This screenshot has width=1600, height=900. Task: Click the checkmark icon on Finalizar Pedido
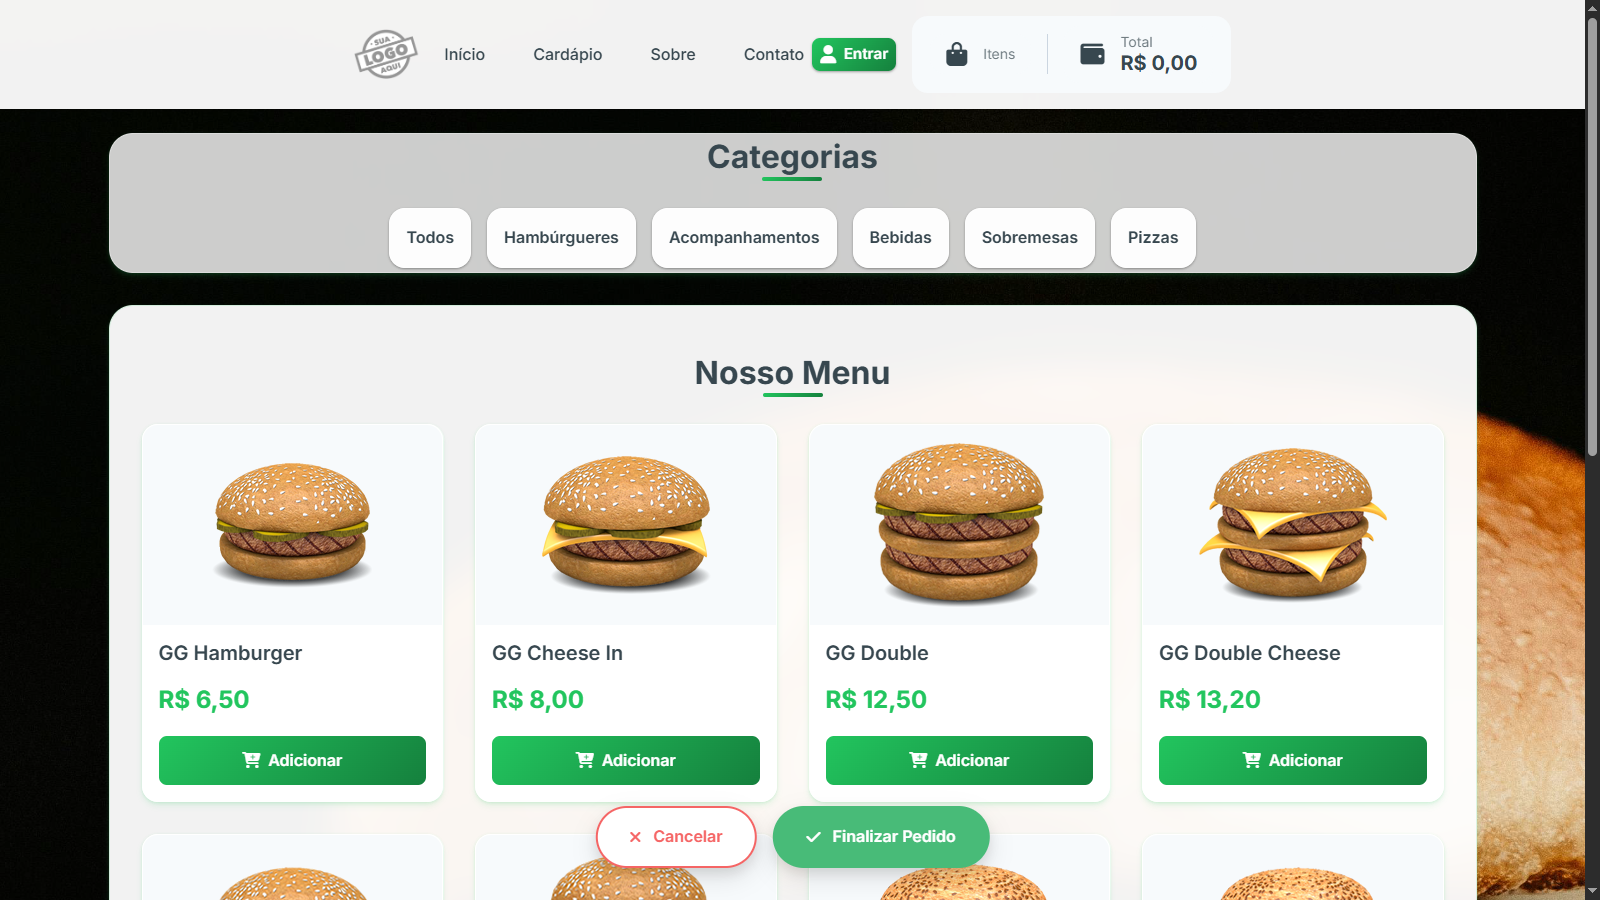click(x=814, y=837)
